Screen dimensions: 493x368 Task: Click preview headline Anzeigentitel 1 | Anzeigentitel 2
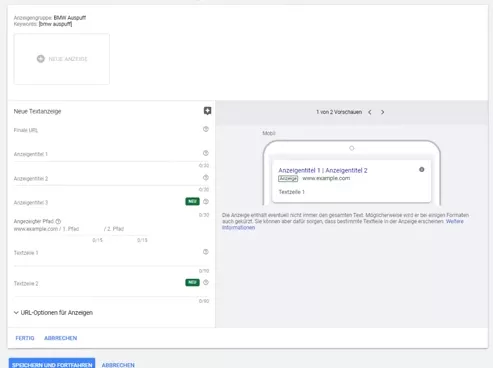(x=323, y=170)
